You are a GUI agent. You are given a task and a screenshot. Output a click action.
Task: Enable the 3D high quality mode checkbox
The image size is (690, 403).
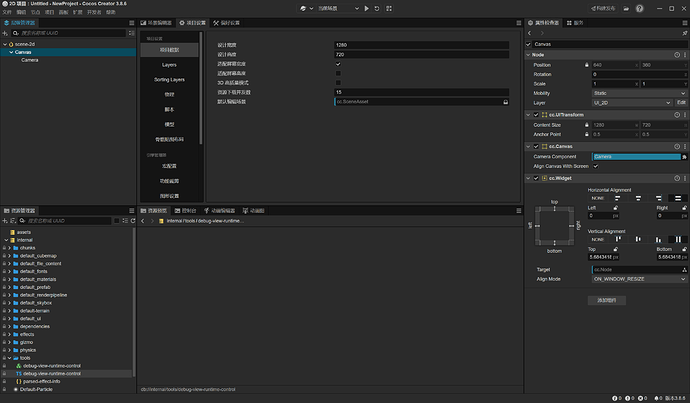coord(338,83)
